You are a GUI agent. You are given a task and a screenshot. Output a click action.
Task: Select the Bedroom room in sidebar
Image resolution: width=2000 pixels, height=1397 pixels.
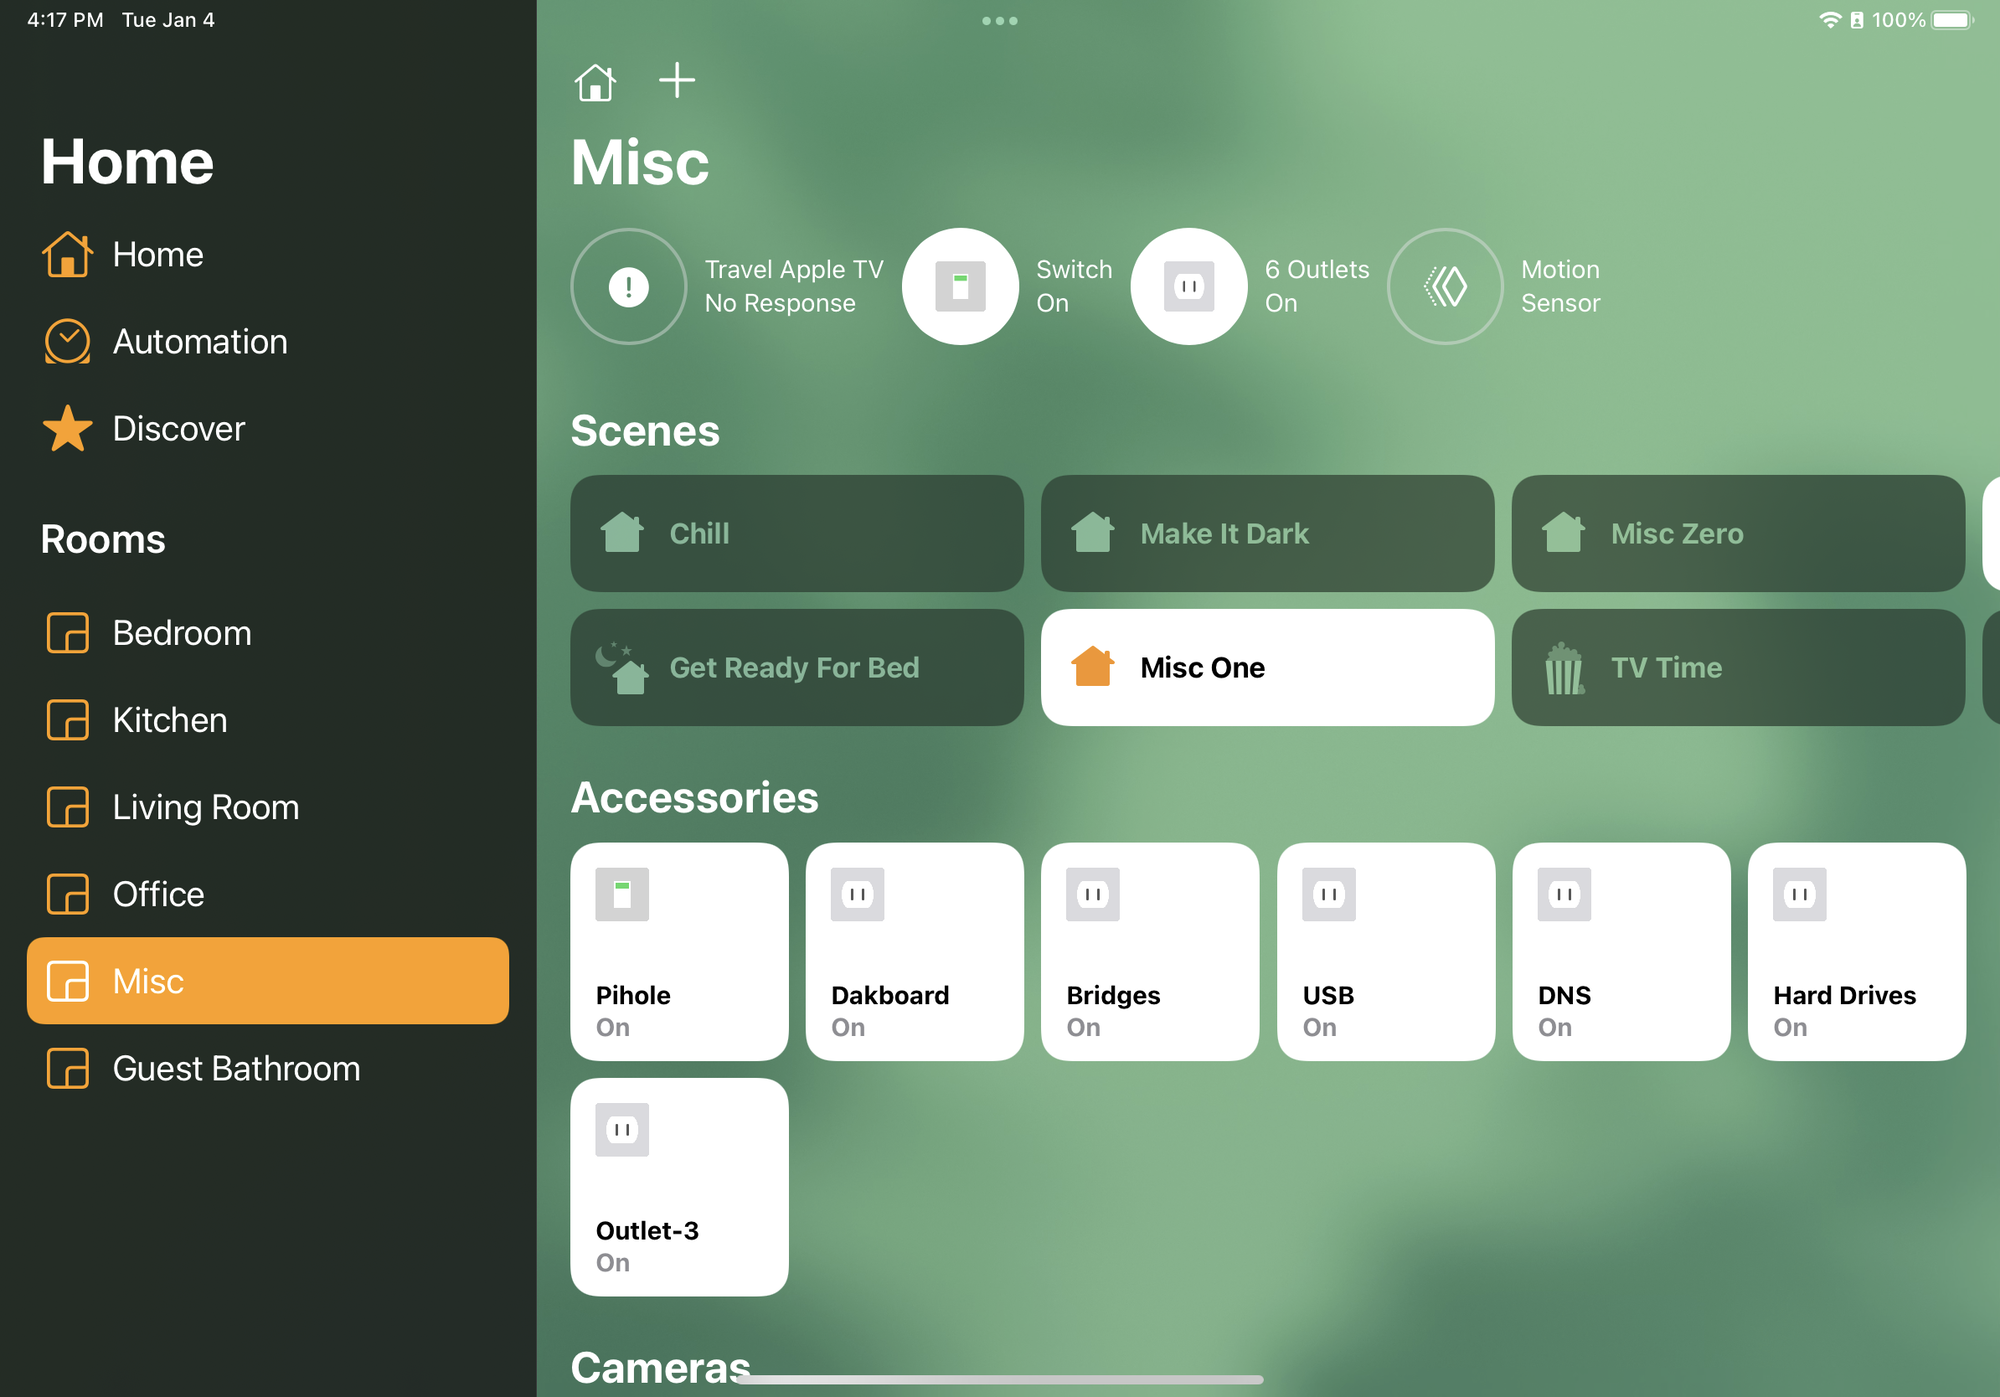(x=181, y=633)
